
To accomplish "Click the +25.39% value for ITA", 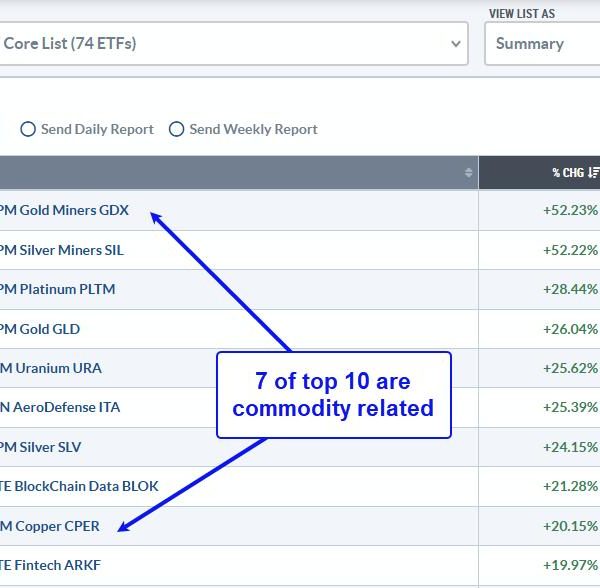I will click(x=570, y=407).
